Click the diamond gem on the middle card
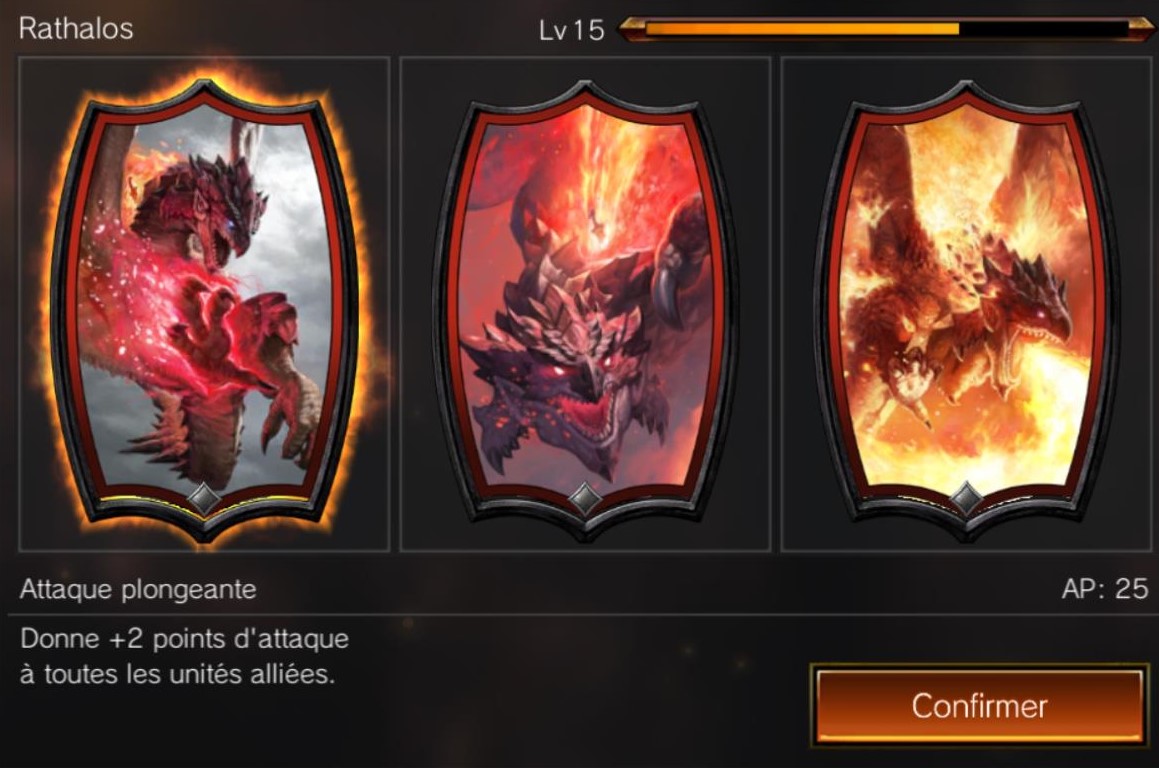 [x=585, y=499]
